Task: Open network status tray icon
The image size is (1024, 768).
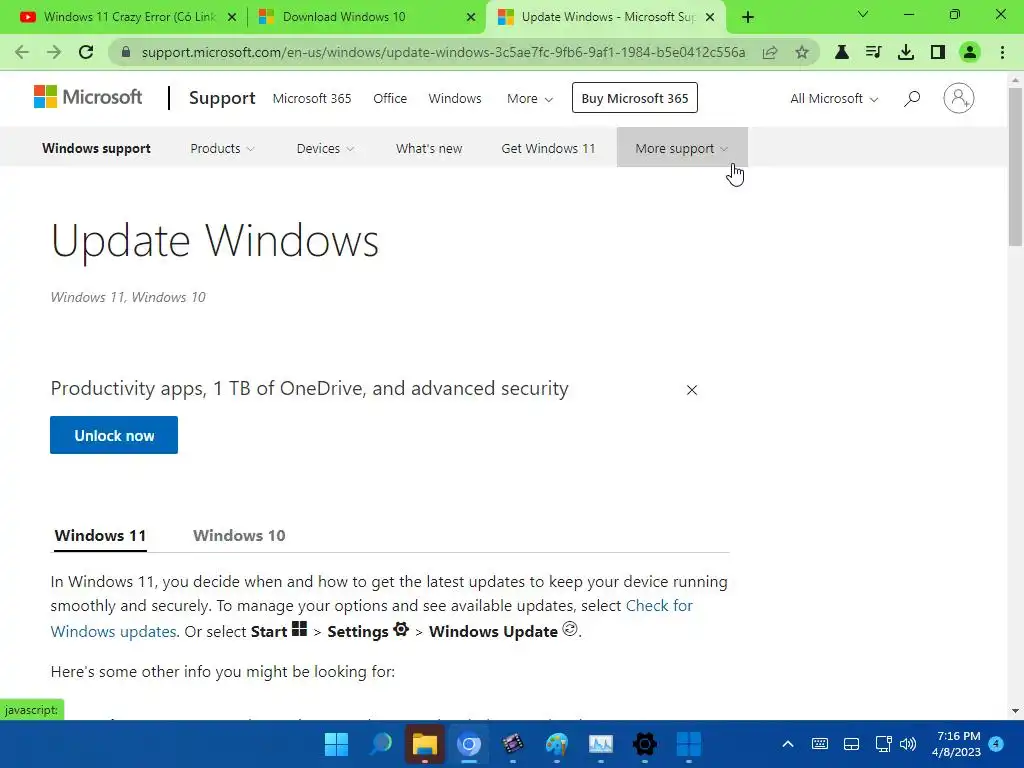Action: 883,744
